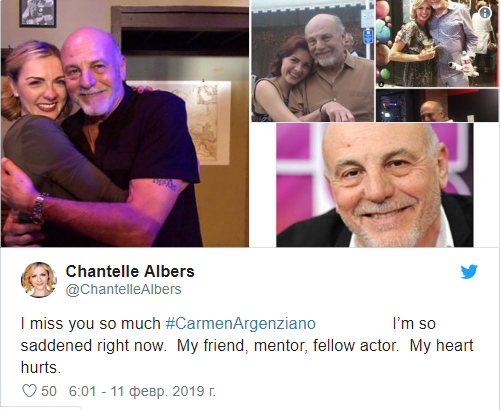Open Chantelle Albers' profile avatar
Image resolution: width=501 pixels, height=410 pixels.
point(39,280)
